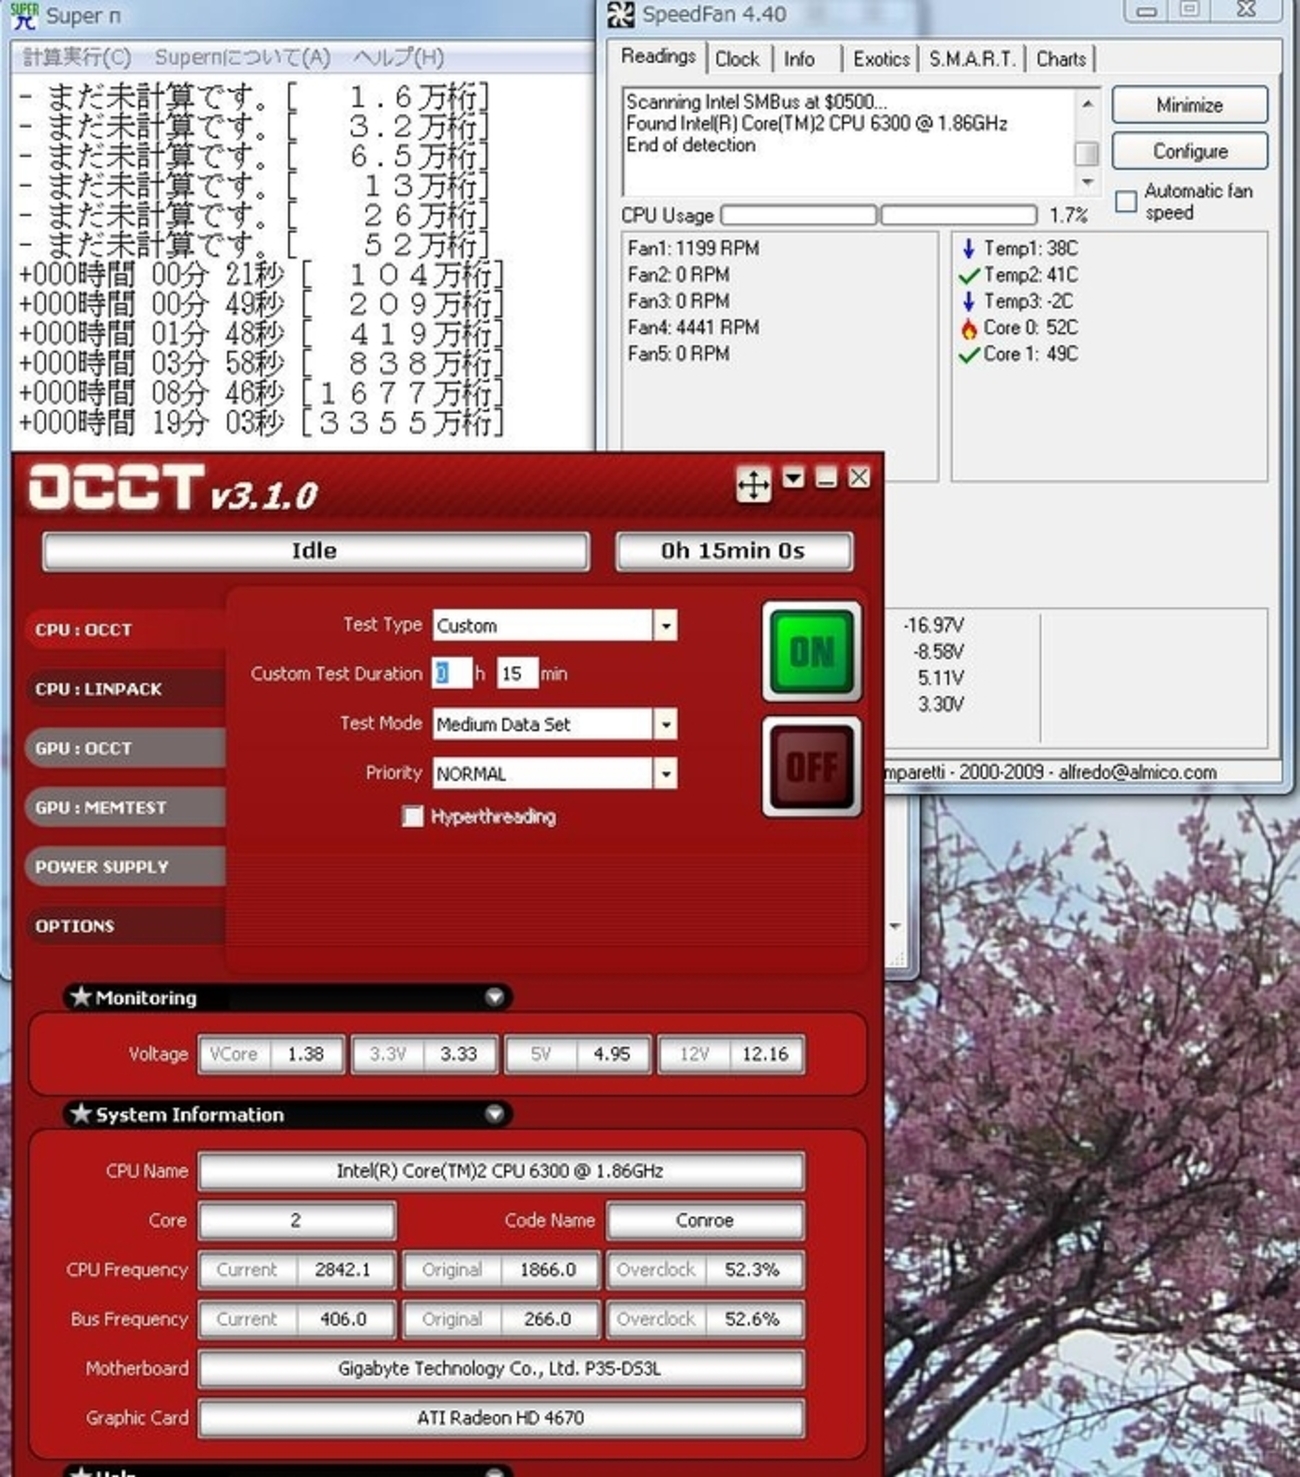Switch to SpeedFan Exotics tab
The image size is (1300, 1477).
(881, 59)
